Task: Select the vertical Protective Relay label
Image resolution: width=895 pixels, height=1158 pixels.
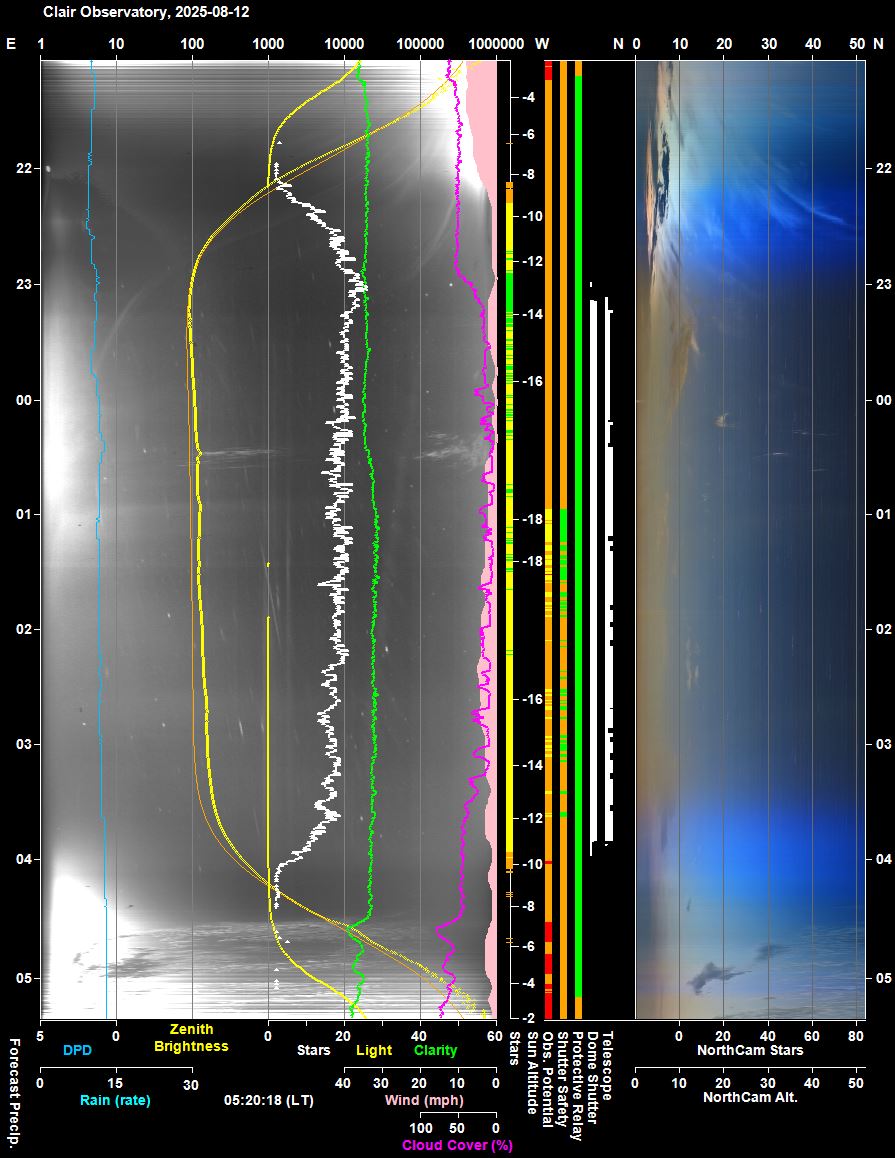Action: (x=576, y=1085)
